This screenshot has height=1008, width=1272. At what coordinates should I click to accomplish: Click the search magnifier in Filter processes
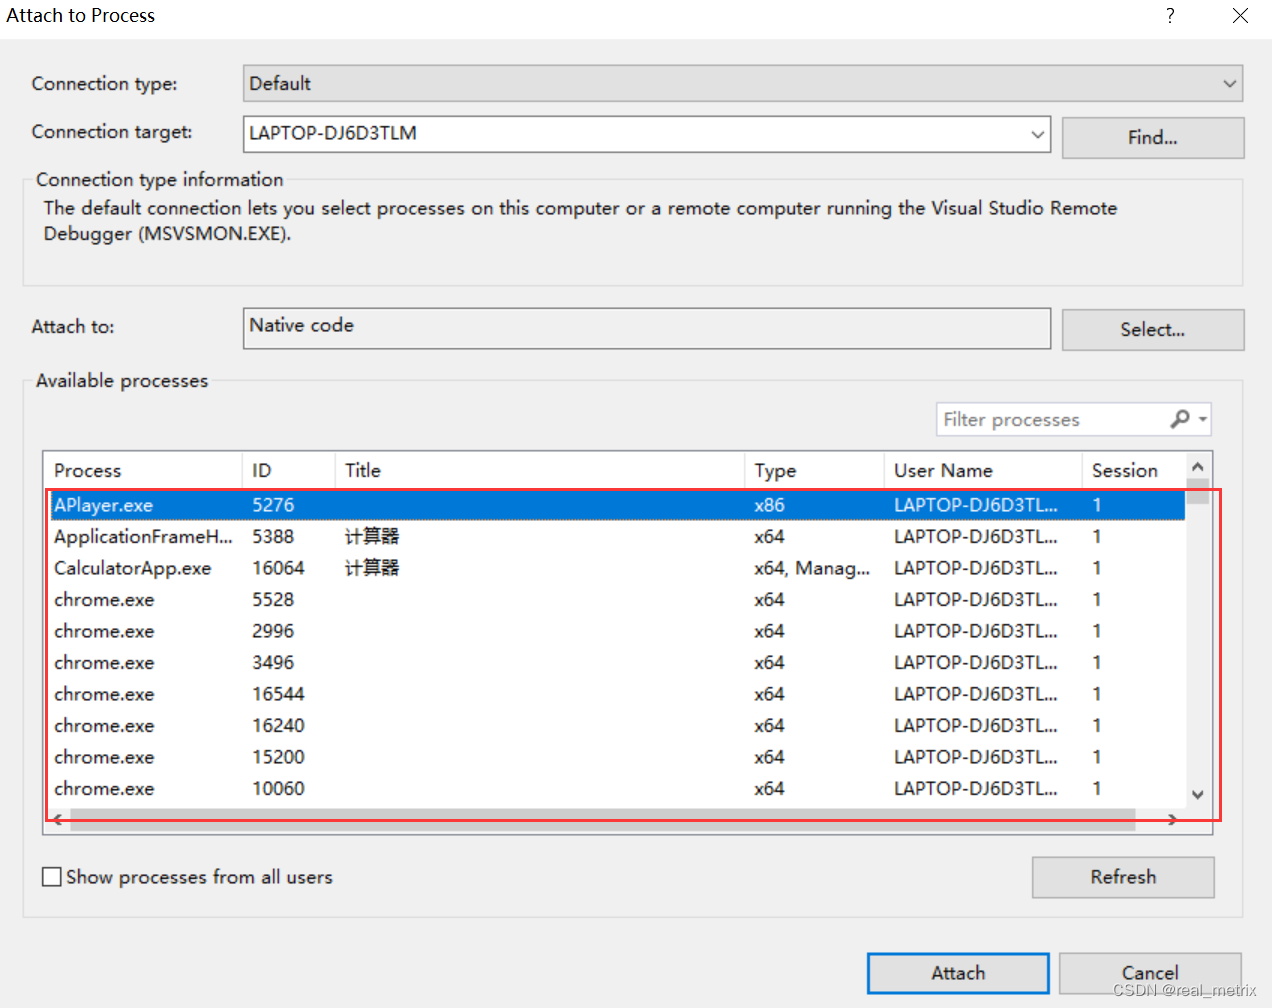tap(1181, 419)
